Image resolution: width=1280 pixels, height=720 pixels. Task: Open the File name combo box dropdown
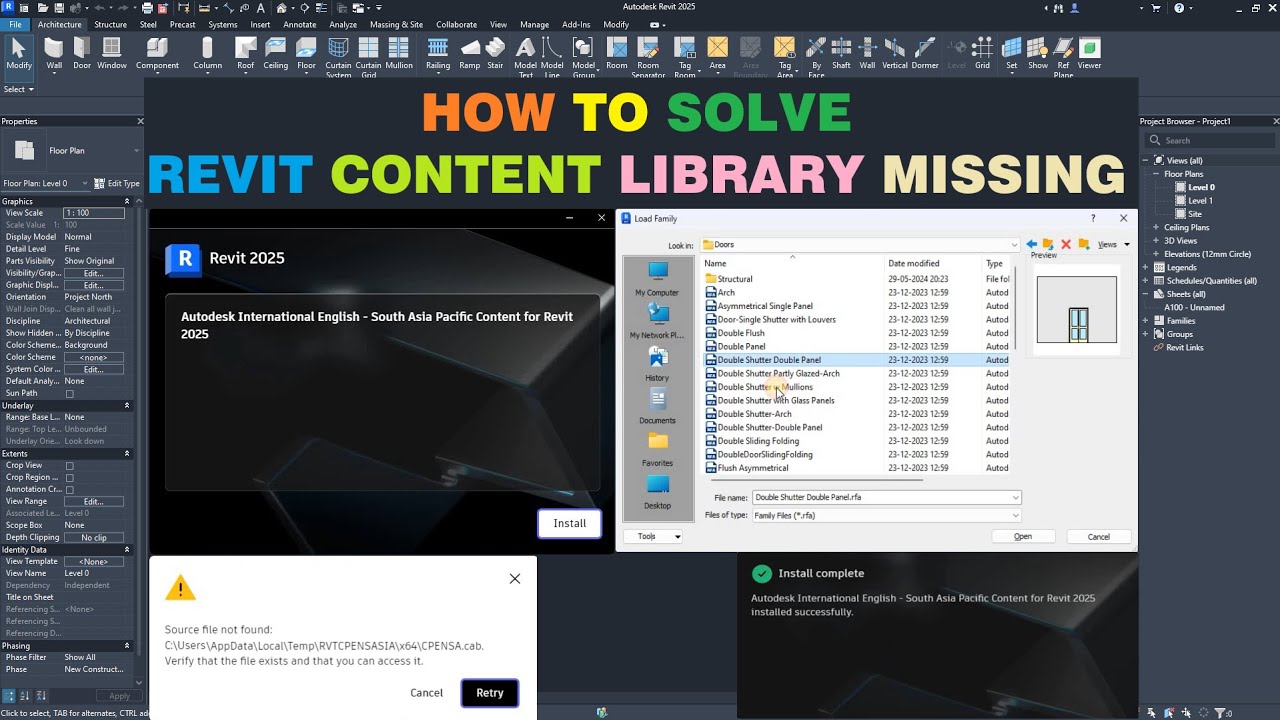[x=1016, y=497]
